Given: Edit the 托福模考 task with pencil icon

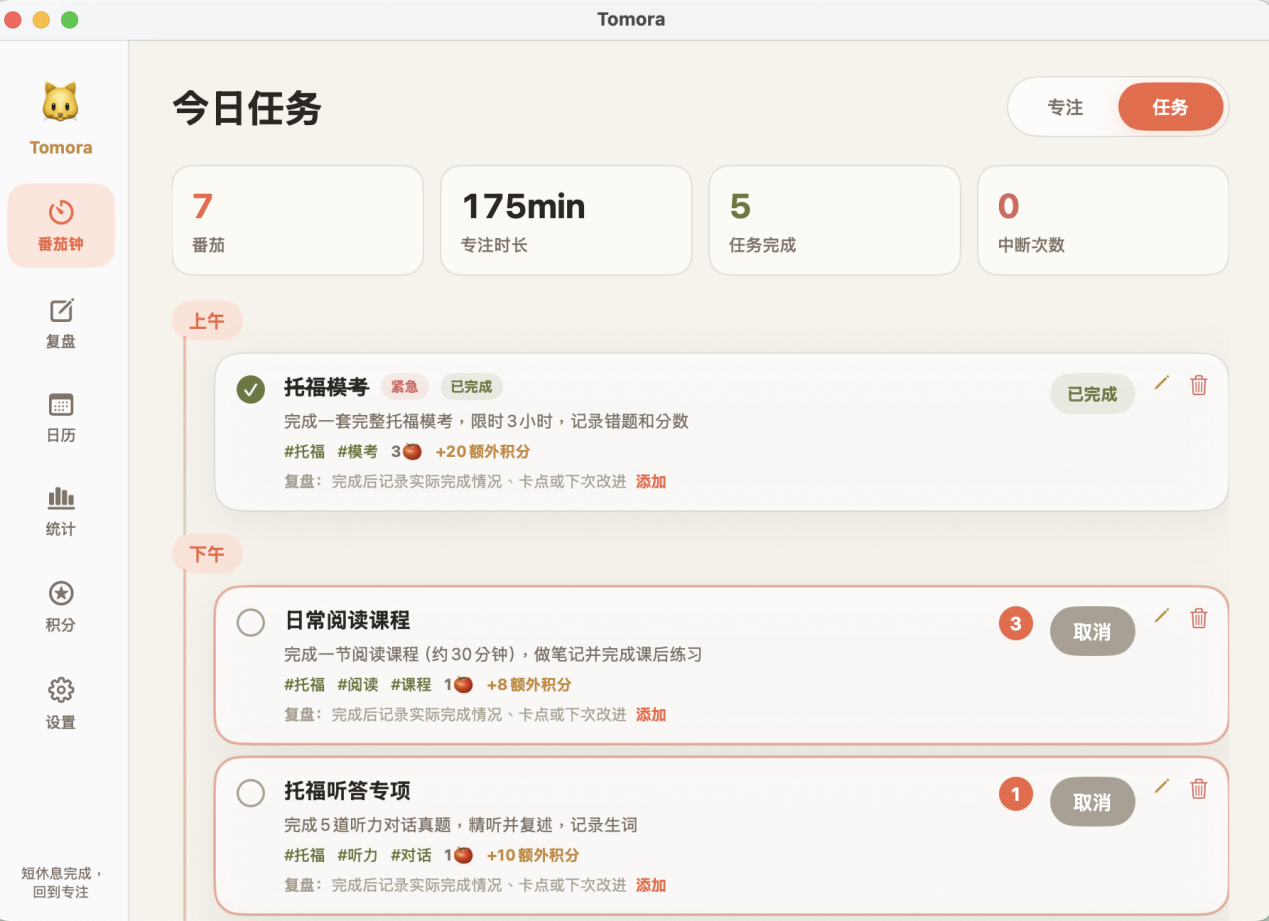Looking at the screenshot, I should click(1161, 383).
